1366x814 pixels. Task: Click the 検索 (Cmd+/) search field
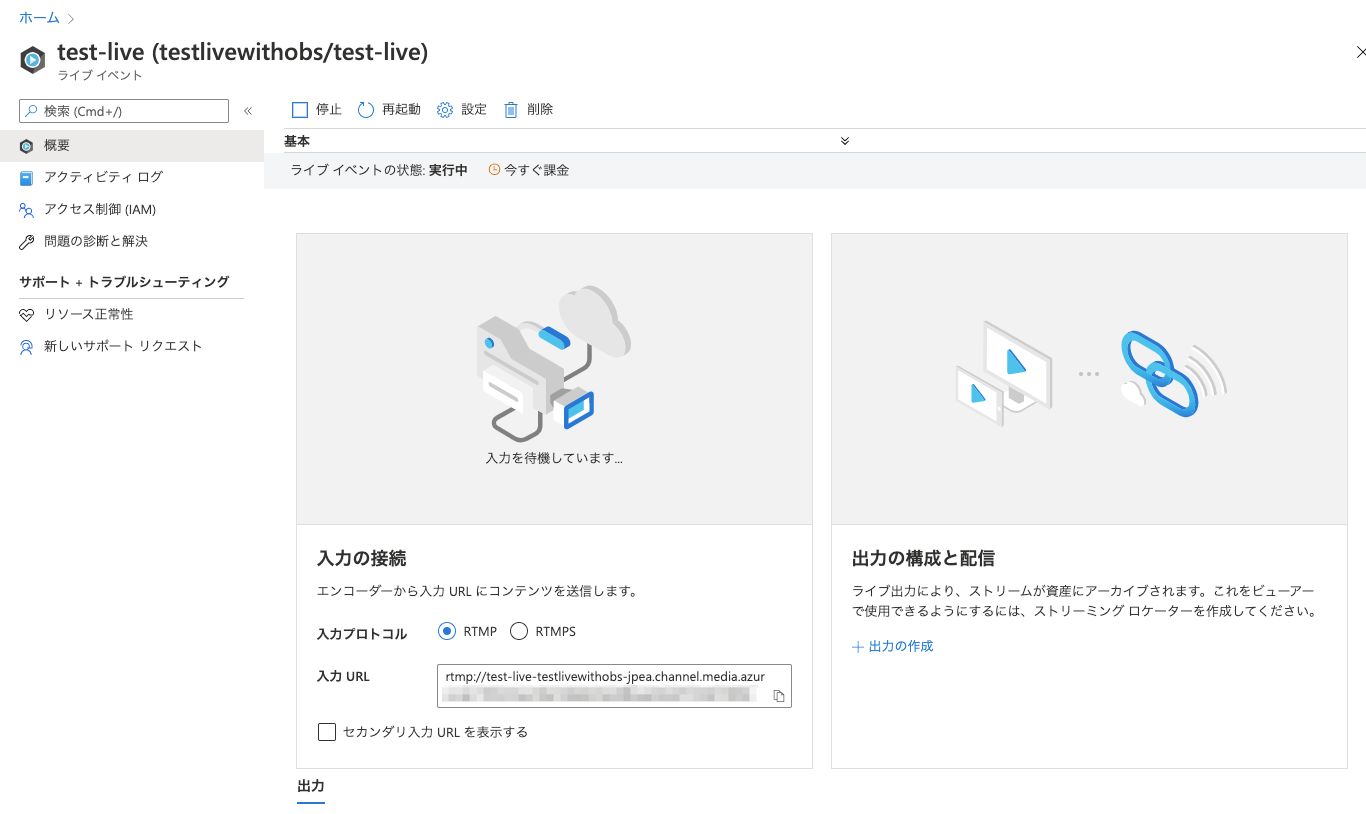[x=124, y=111]
